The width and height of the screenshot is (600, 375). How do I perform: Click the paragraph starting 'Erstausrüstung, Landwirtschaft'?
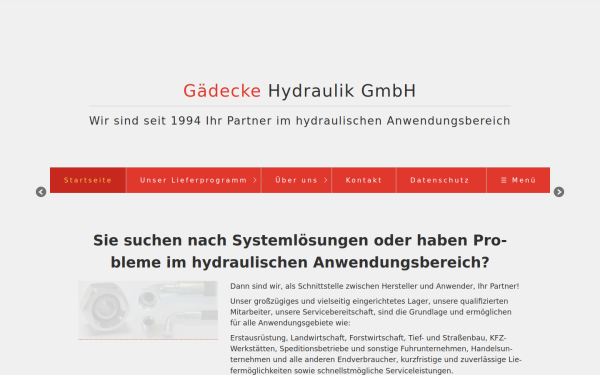pos(376,354)
